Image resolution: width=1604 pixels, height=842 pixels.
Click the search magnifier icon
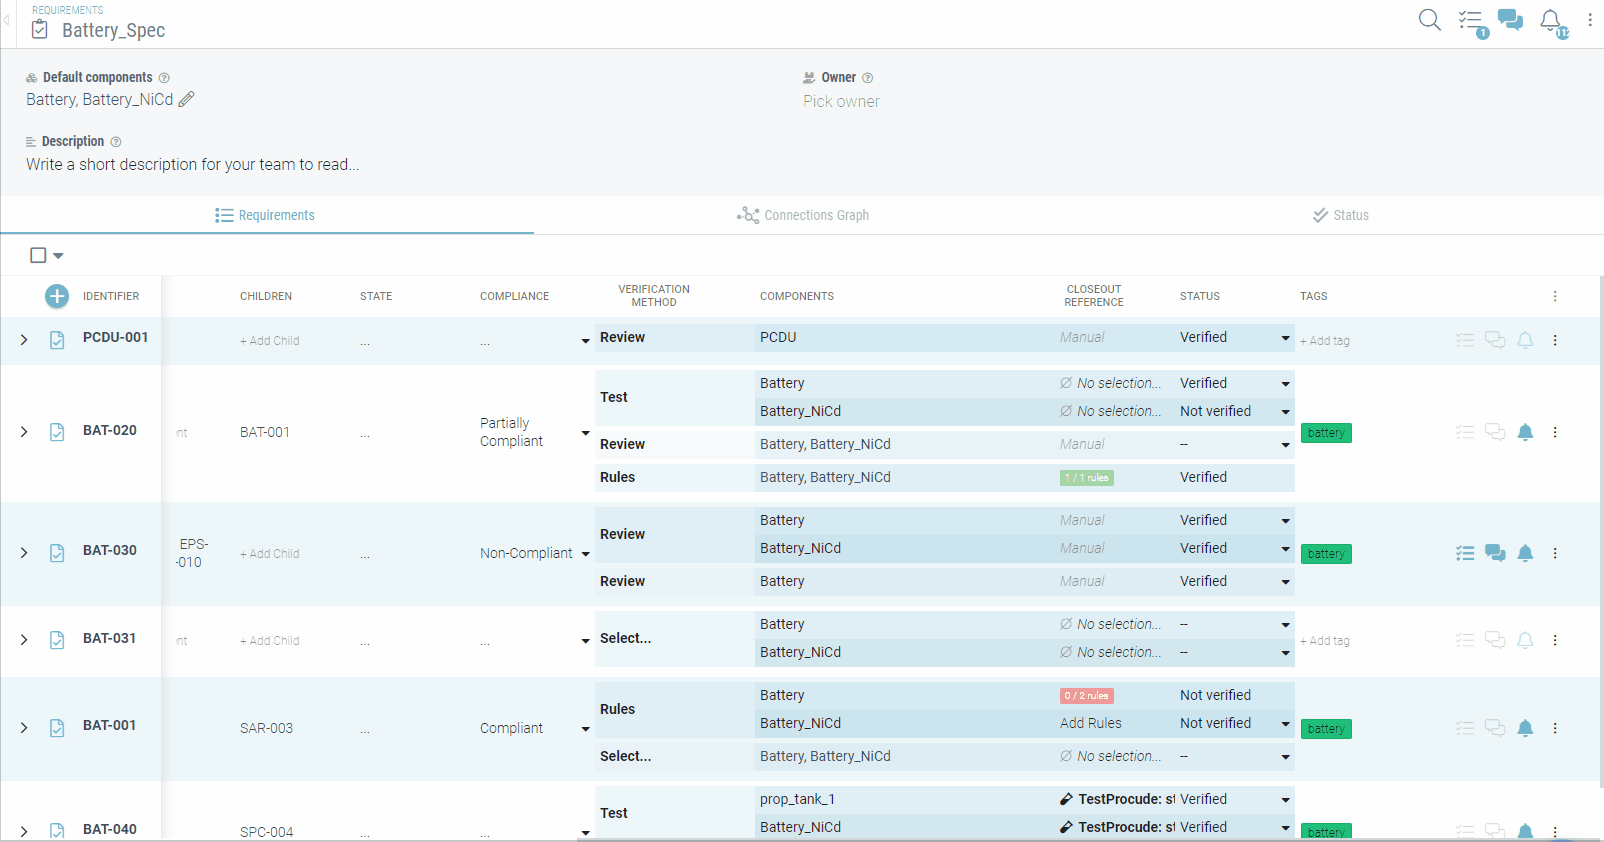tap(1429, 20)
